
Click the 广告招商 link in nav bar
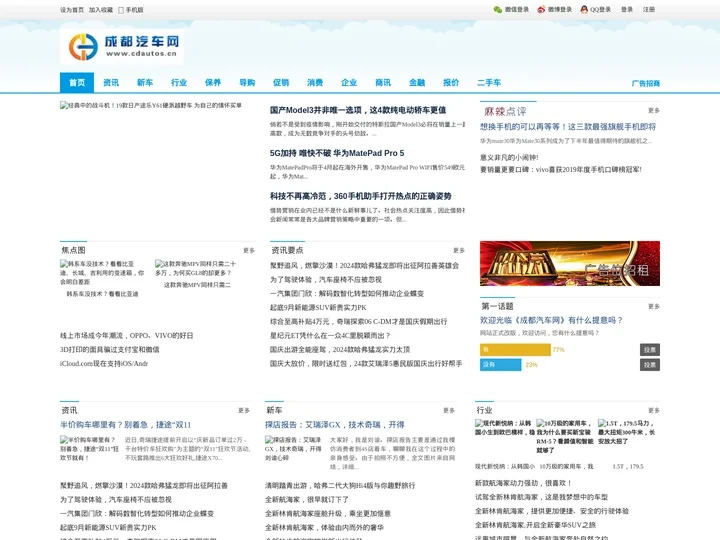646,84
